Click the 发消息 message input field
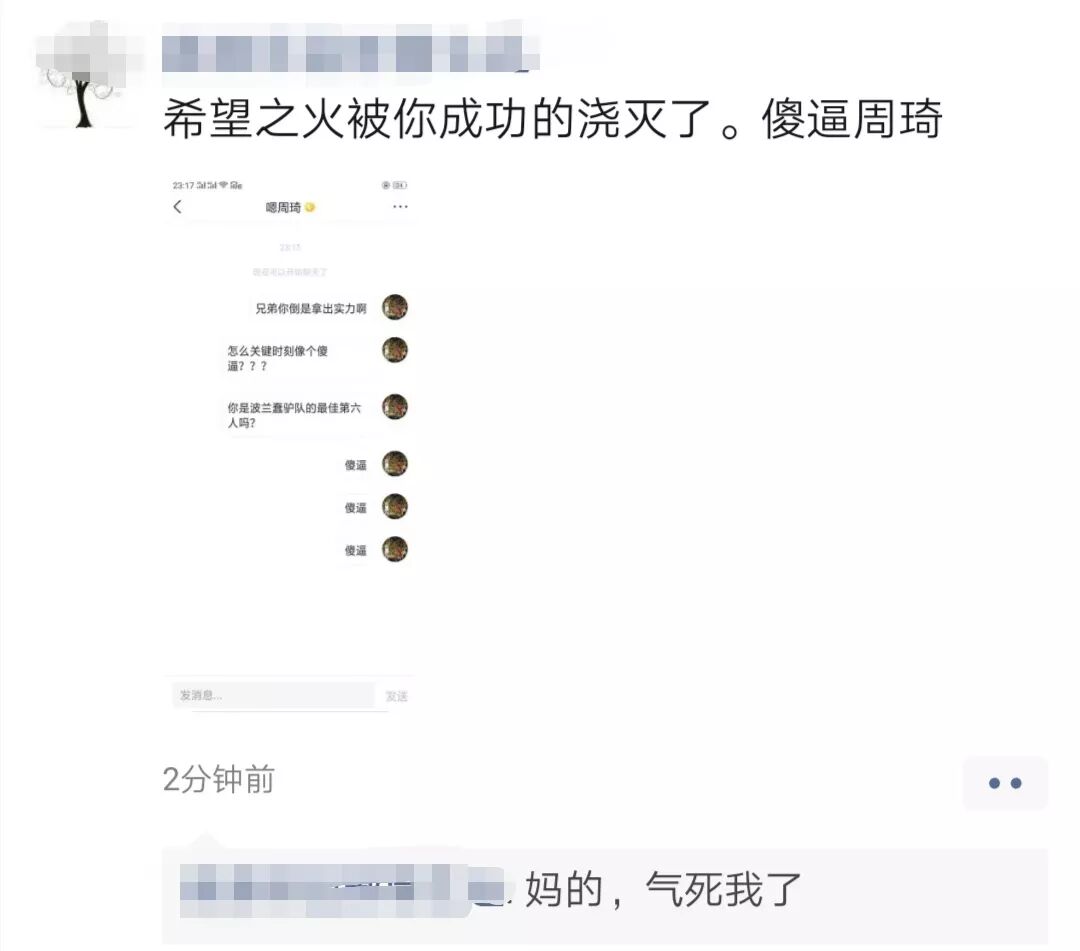 [273, 696]
